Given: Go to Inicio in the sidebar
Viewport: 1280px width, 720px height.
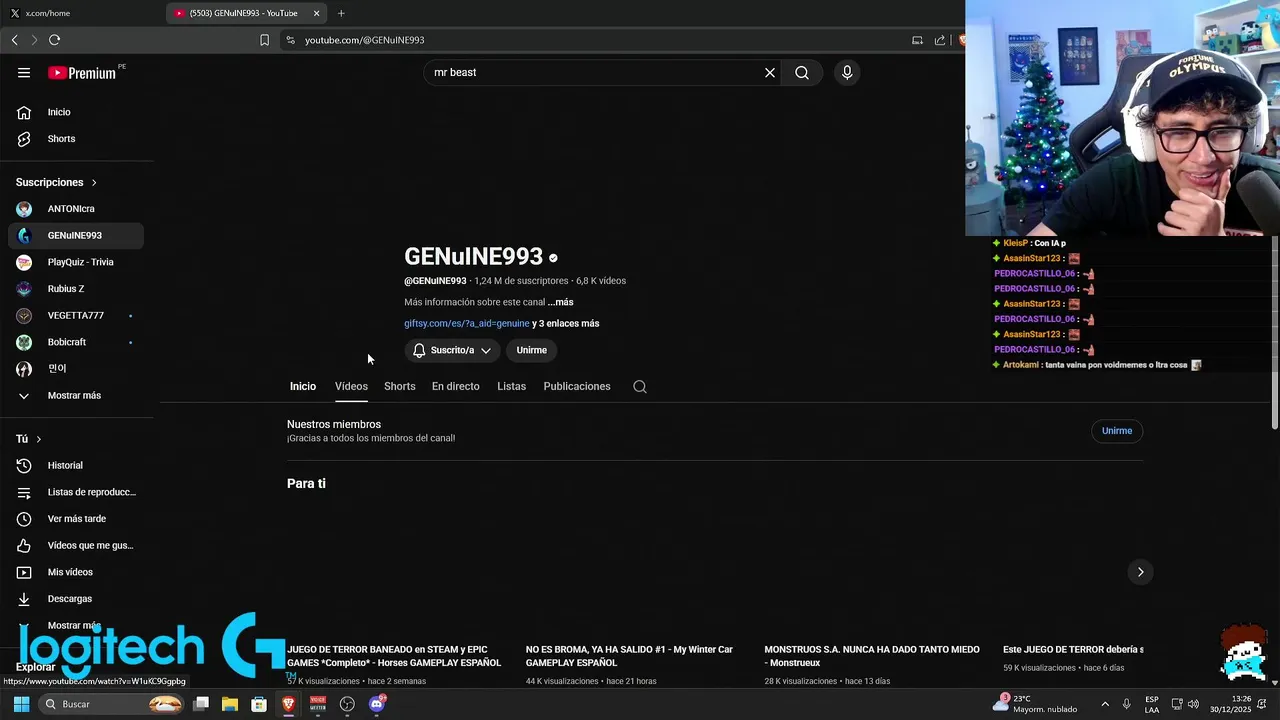Looking at the screenshot, I should (76, 113).
